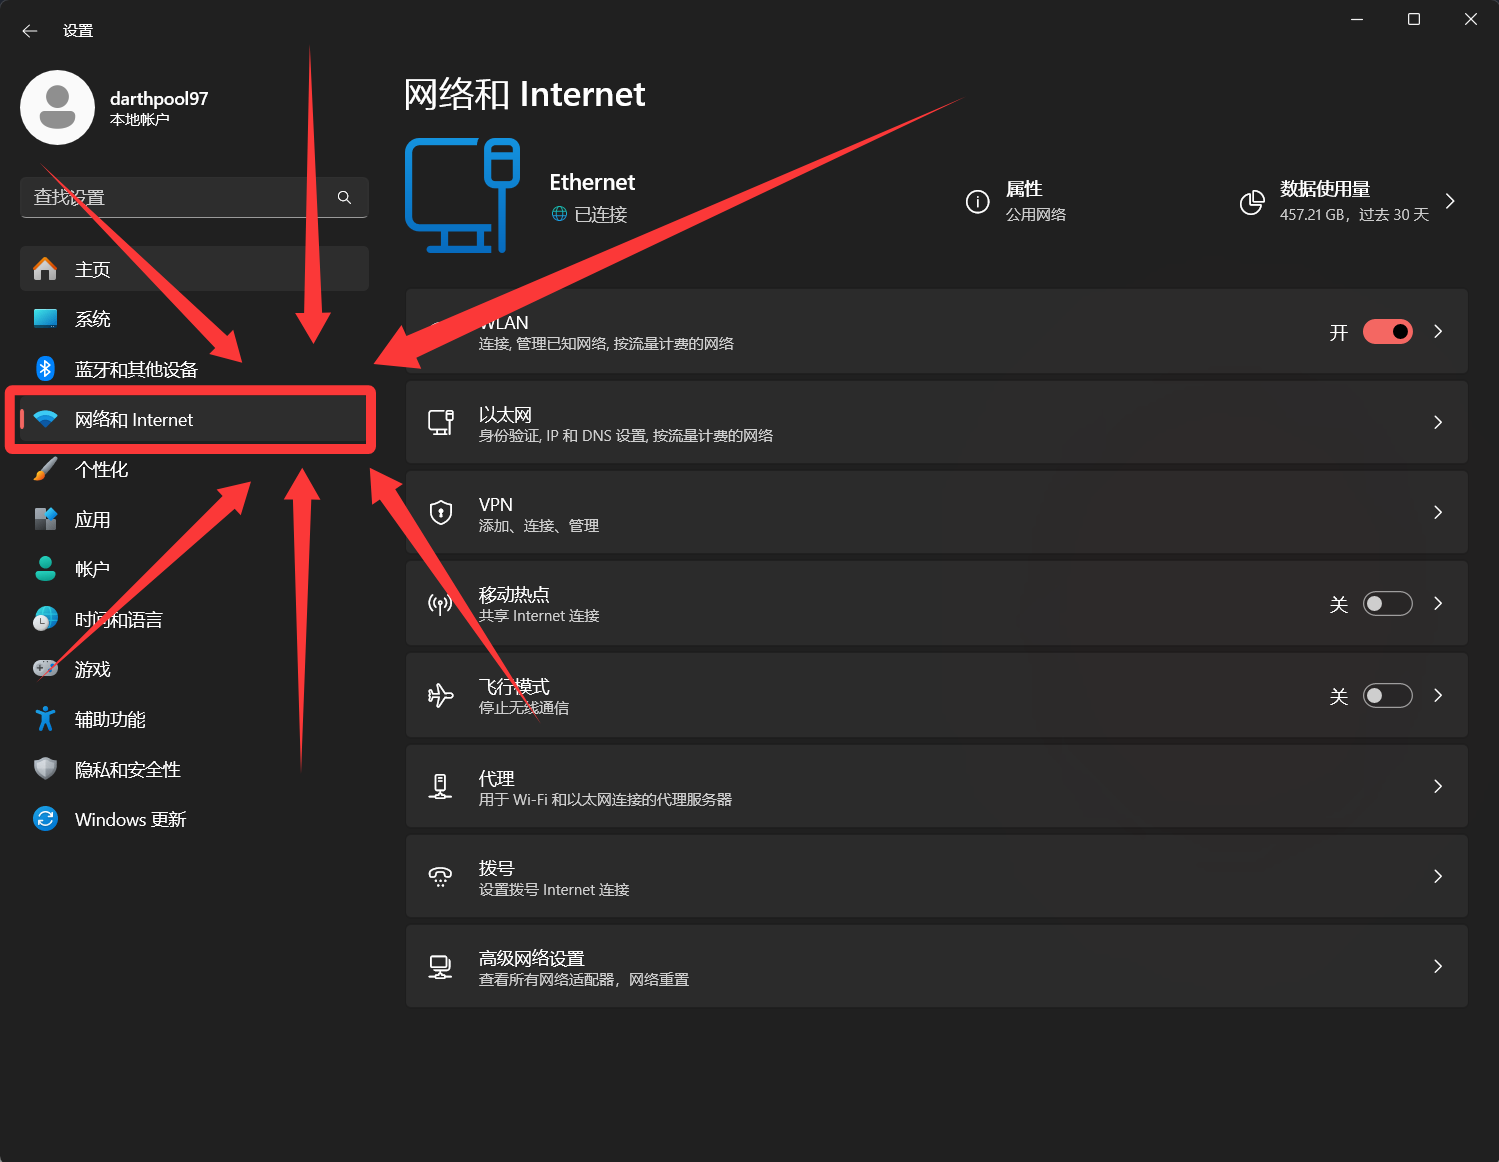Expand 以太网 settings with its chevron
Image resolution: width=1499 pixels, height=1162 pixels.
click(1437, 422)
